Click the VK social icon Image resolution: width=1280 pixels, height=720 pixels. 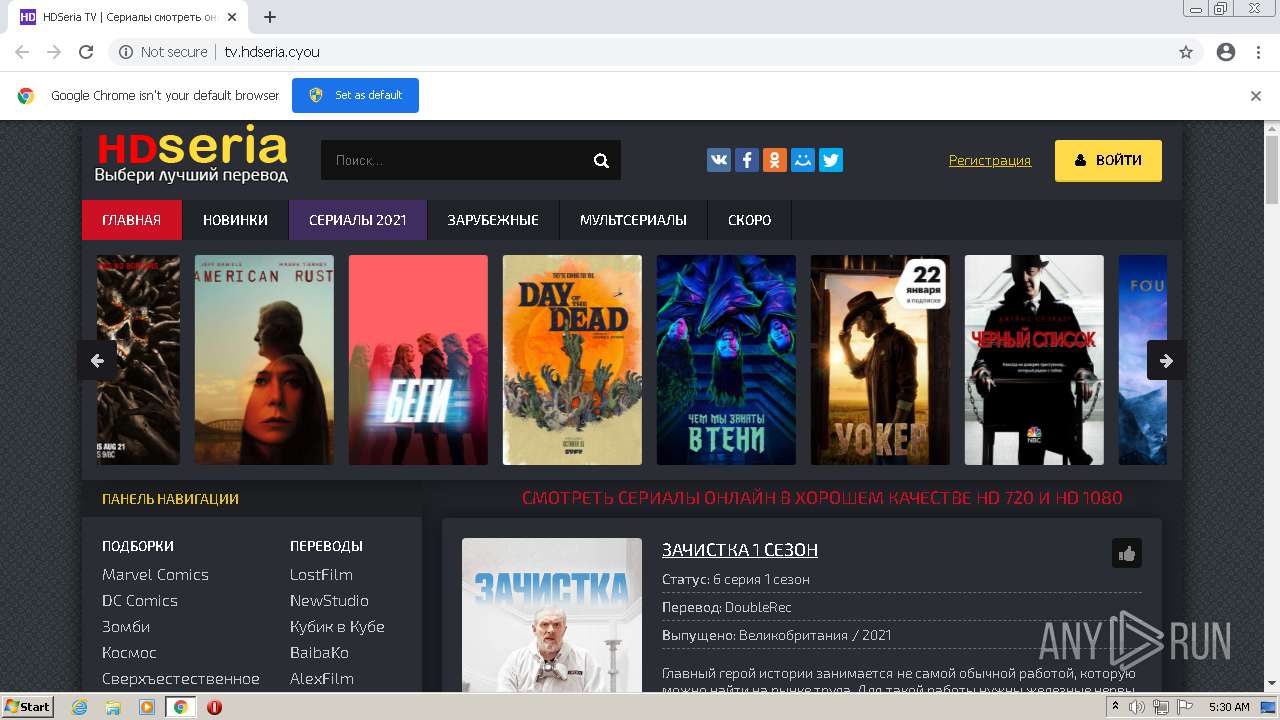pyautogui.click(x=719, y=160)
